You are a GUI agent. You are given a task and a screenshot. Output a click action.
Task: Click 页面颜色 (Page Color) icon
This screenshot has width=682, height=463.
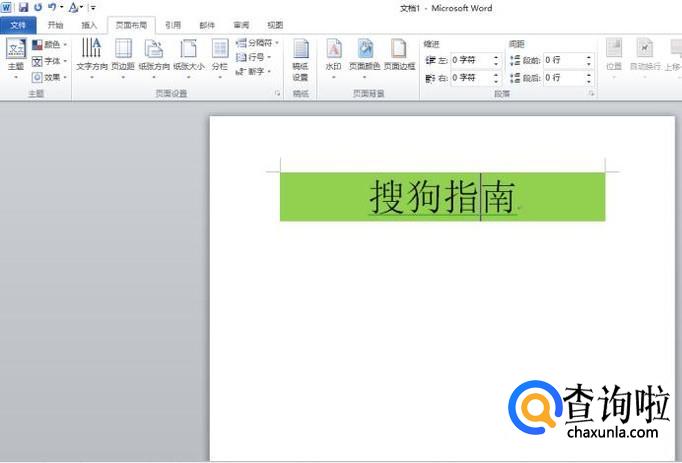(365, 48)
